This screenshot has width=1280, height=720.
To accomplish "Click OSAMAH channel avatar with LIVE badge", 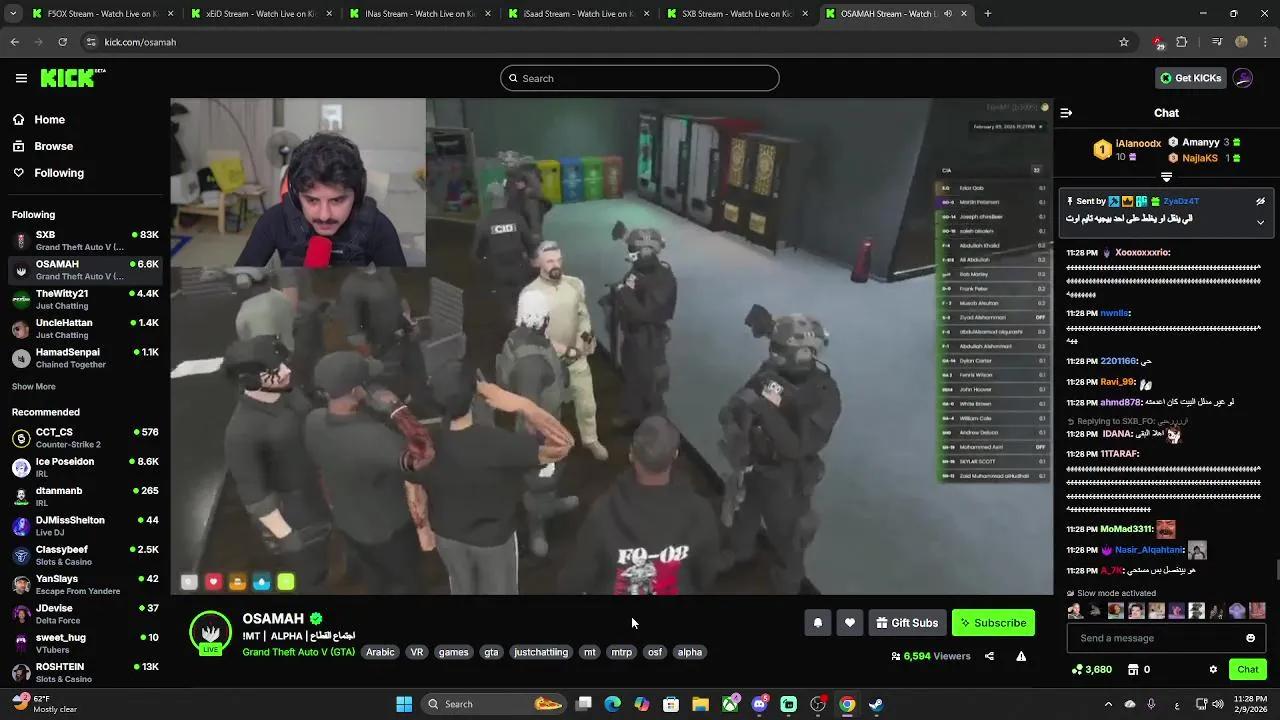I will point(210,632).
